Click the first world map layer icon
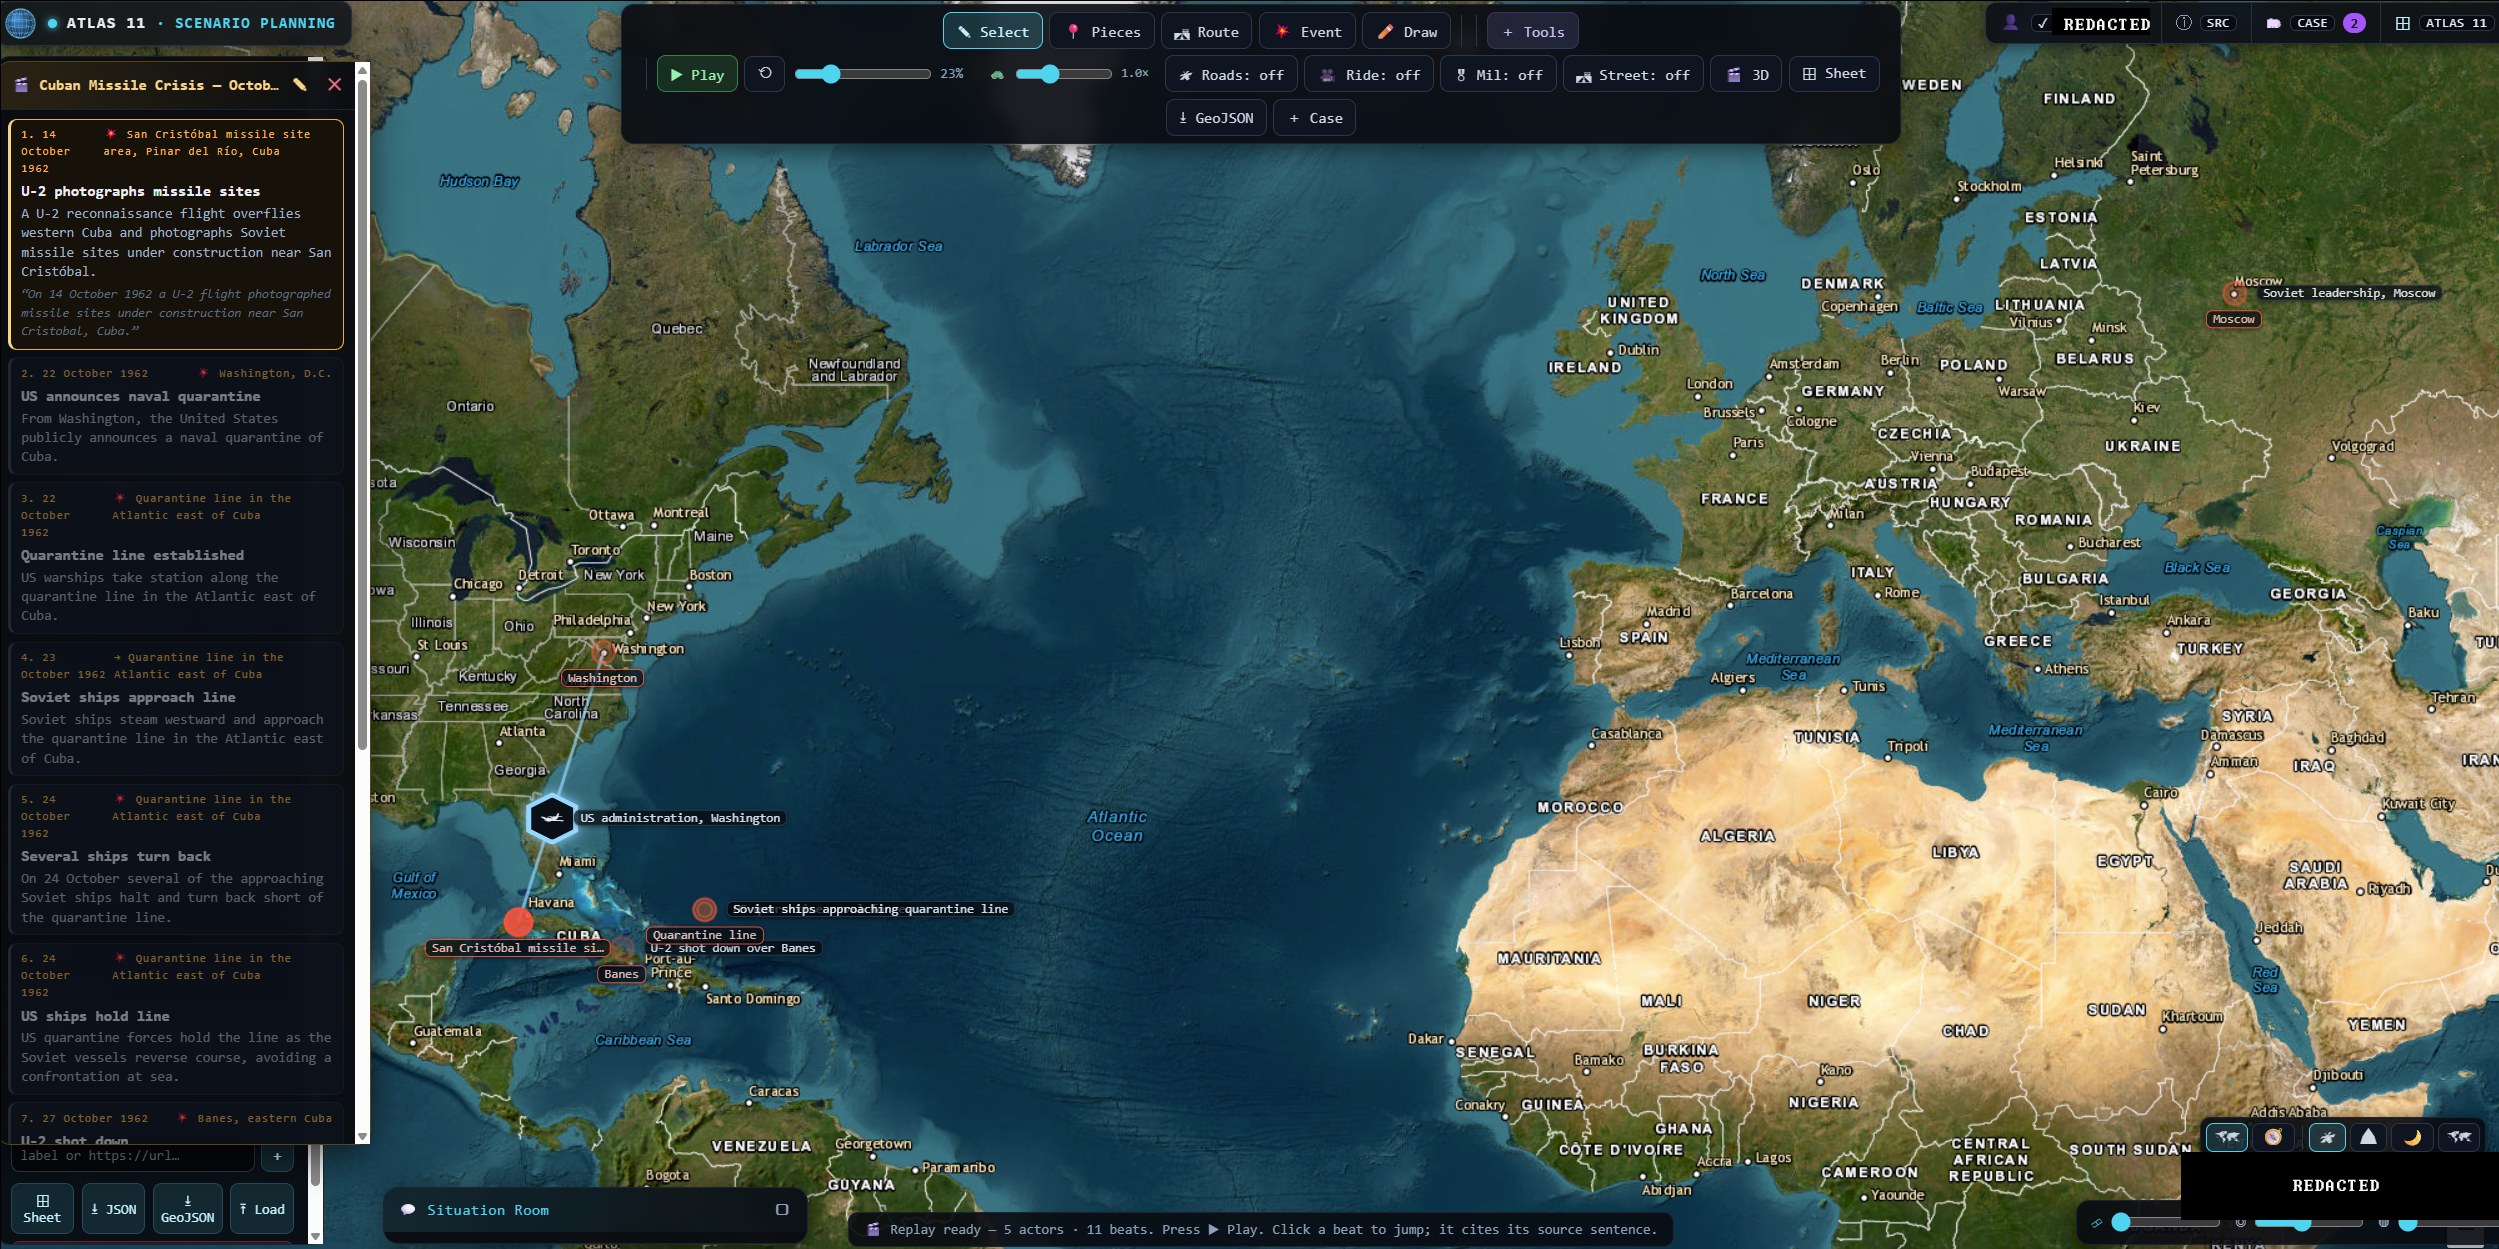Viewport: 2499px width, 1249px height. [x=2227, y=1137]
